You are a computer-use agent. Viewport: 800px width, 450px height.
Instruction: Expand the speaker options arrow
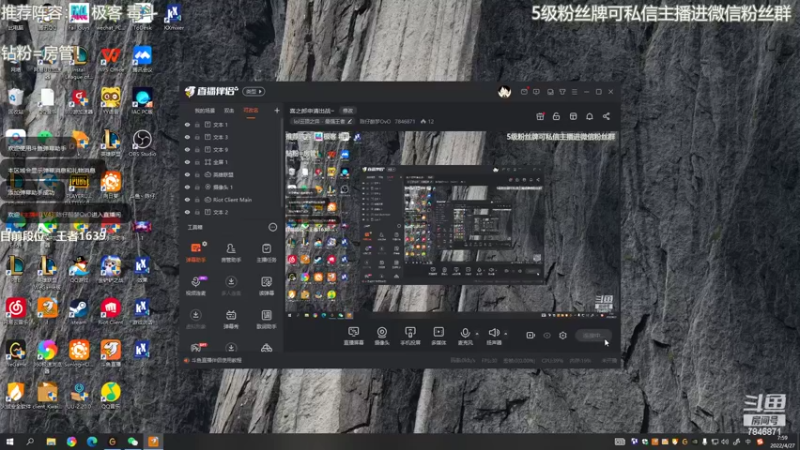click(x=506, y=334)
